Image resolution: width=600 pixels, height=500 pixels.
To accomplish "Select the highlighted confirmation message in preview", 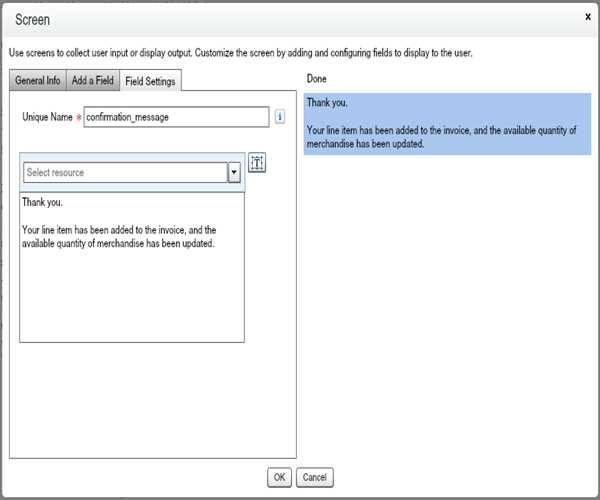I will coord(447,125).
